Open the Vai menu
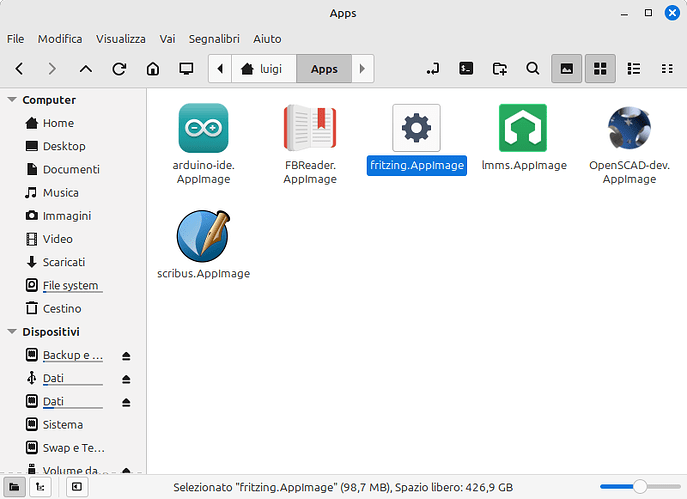This screenshot has width=687, height=499. (167, 39)
